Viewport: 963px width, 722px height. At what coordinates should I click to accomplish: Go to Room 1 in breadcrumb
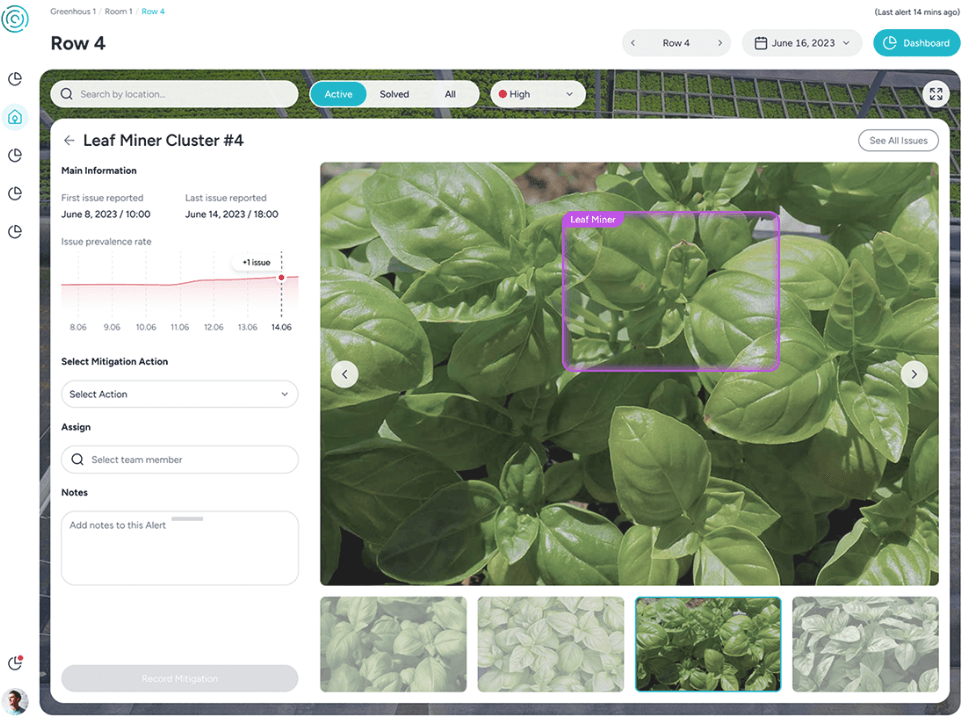[x=116, y=11]
